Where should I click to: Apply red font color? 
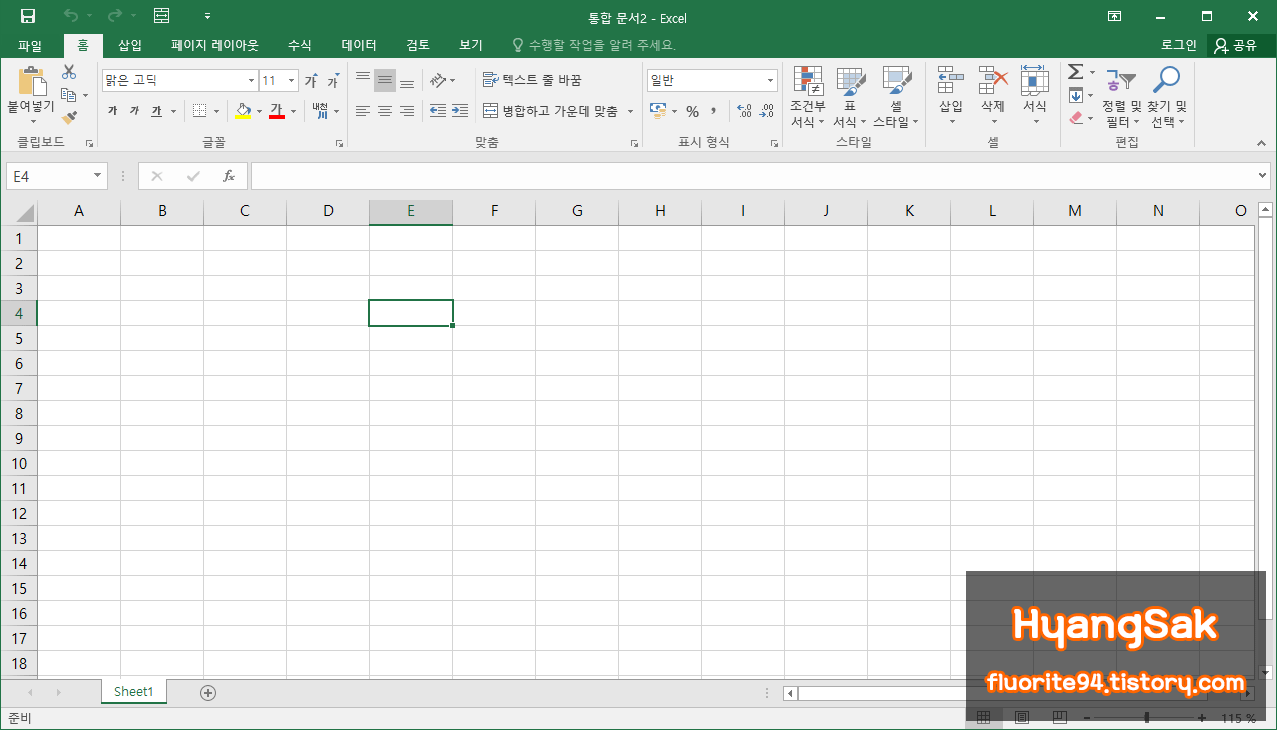pyautogui.click(x=277, y=111)
